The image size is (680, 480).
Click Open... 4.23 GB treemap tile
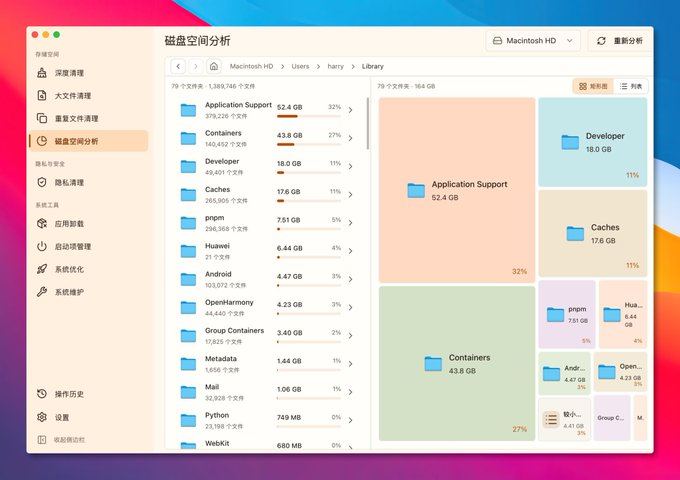(620, 371)
